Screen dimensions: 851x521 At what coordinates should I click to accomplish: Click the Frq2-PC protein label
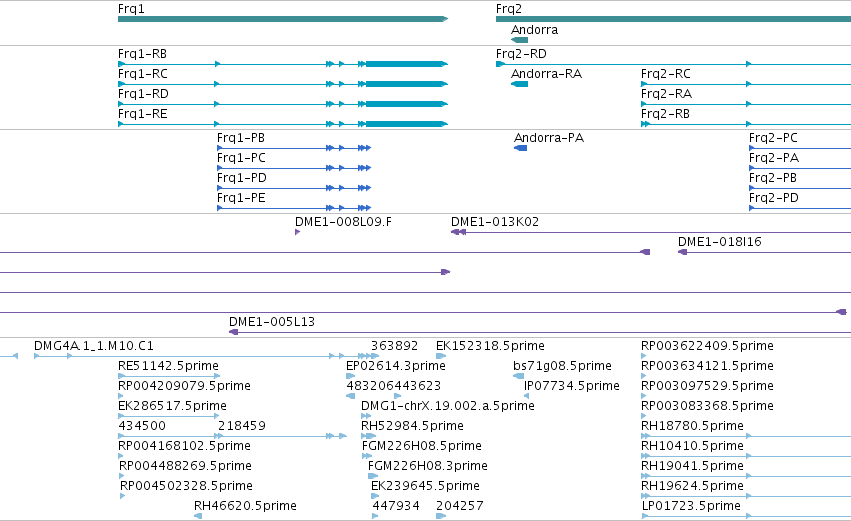tap(773, 138)
